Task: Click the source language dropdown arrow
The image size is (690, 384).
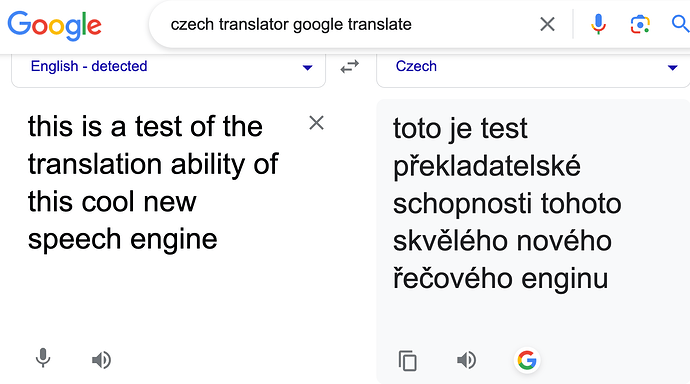Action: point(307,68)
